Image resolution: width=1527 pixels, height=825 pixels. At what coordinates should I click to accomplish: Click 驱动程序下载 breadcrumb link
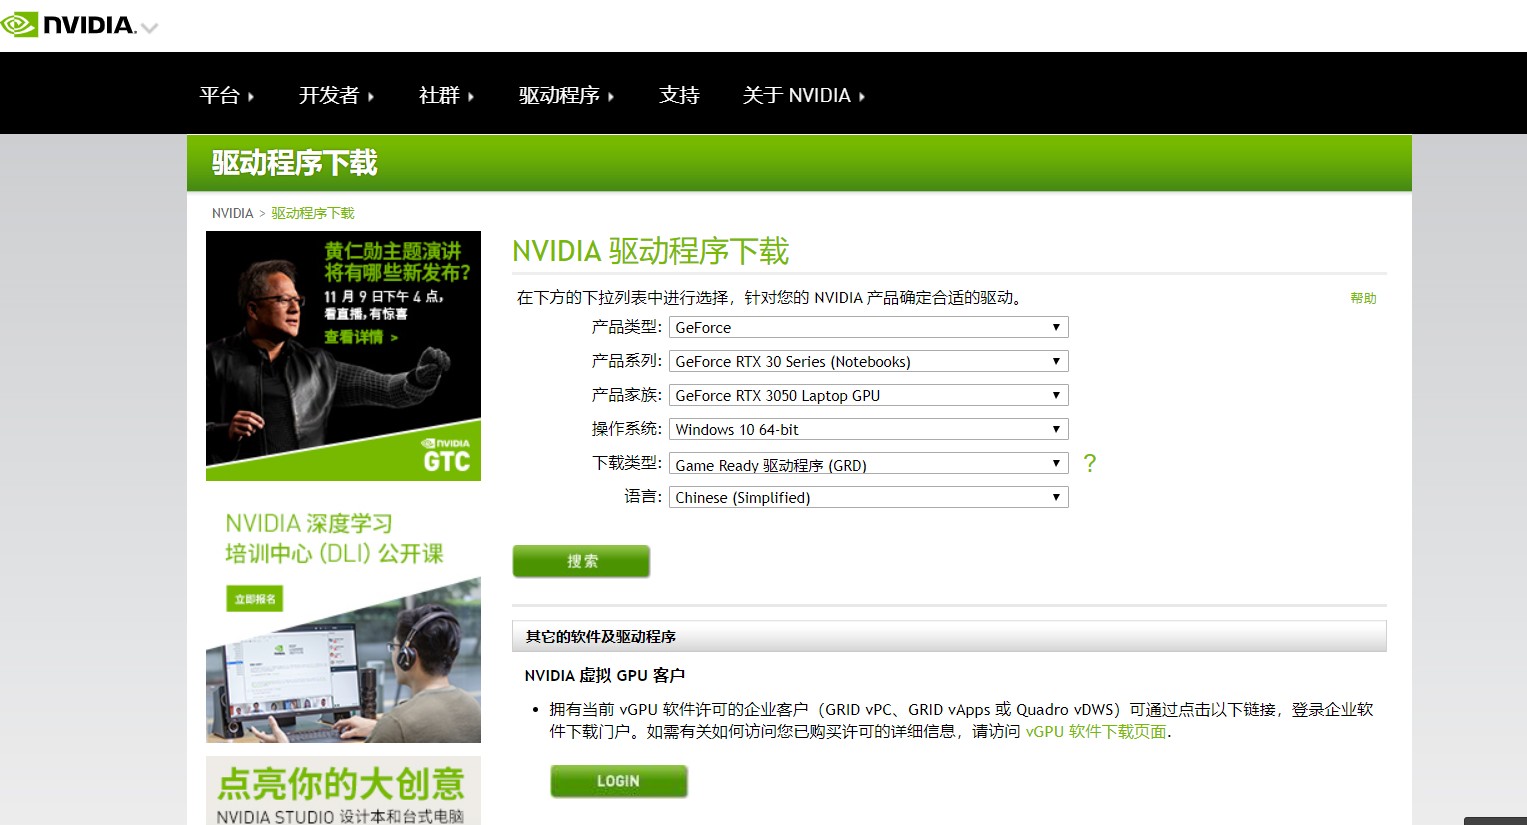click(313, 213)
